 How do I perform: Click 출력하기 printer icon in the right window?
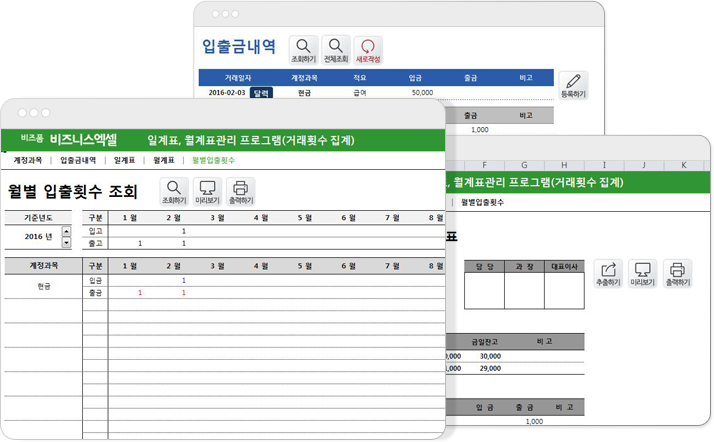[676, 273]
